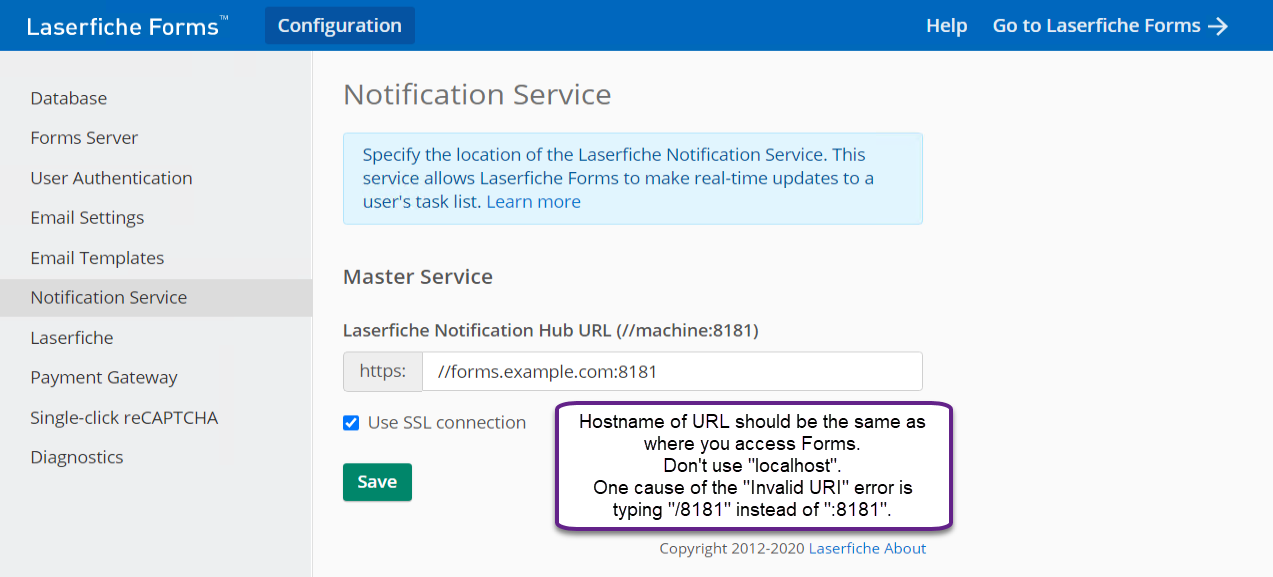Open the Help link in header
1273x577 pixels.
point(946,26)
